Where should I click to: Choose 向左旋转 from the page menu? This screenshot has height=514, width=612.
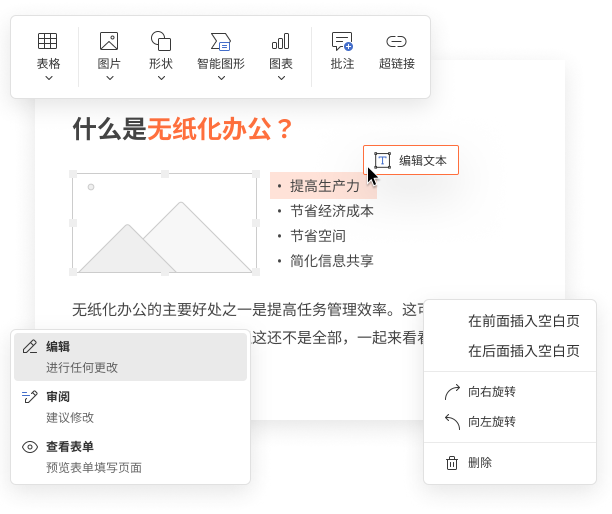coord(510,422)
